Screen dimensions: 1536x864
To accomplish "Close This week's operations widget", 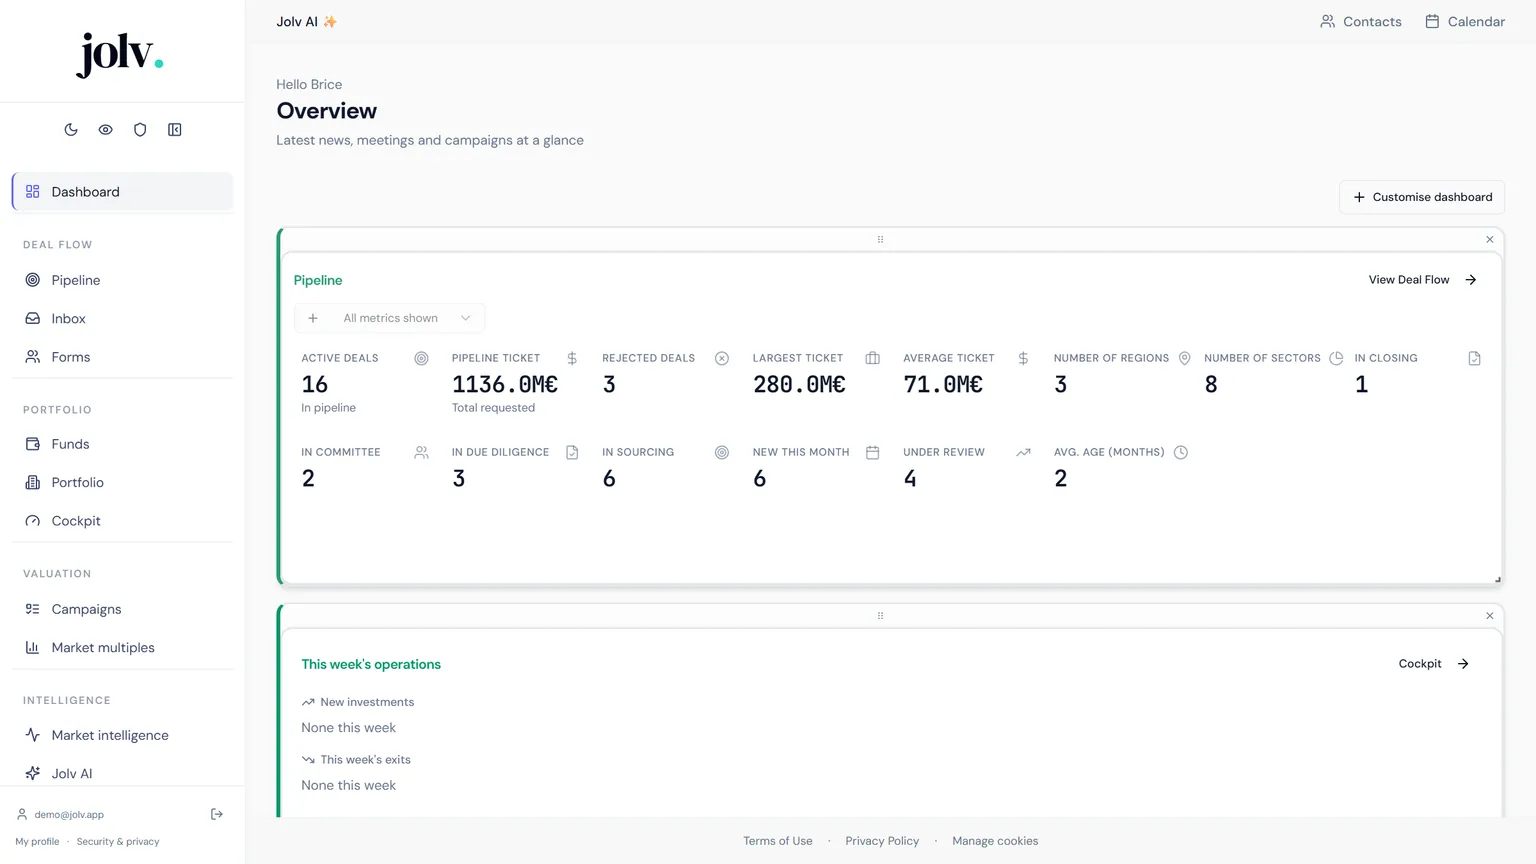I will pyautogui.click(x=1490, y=616).
